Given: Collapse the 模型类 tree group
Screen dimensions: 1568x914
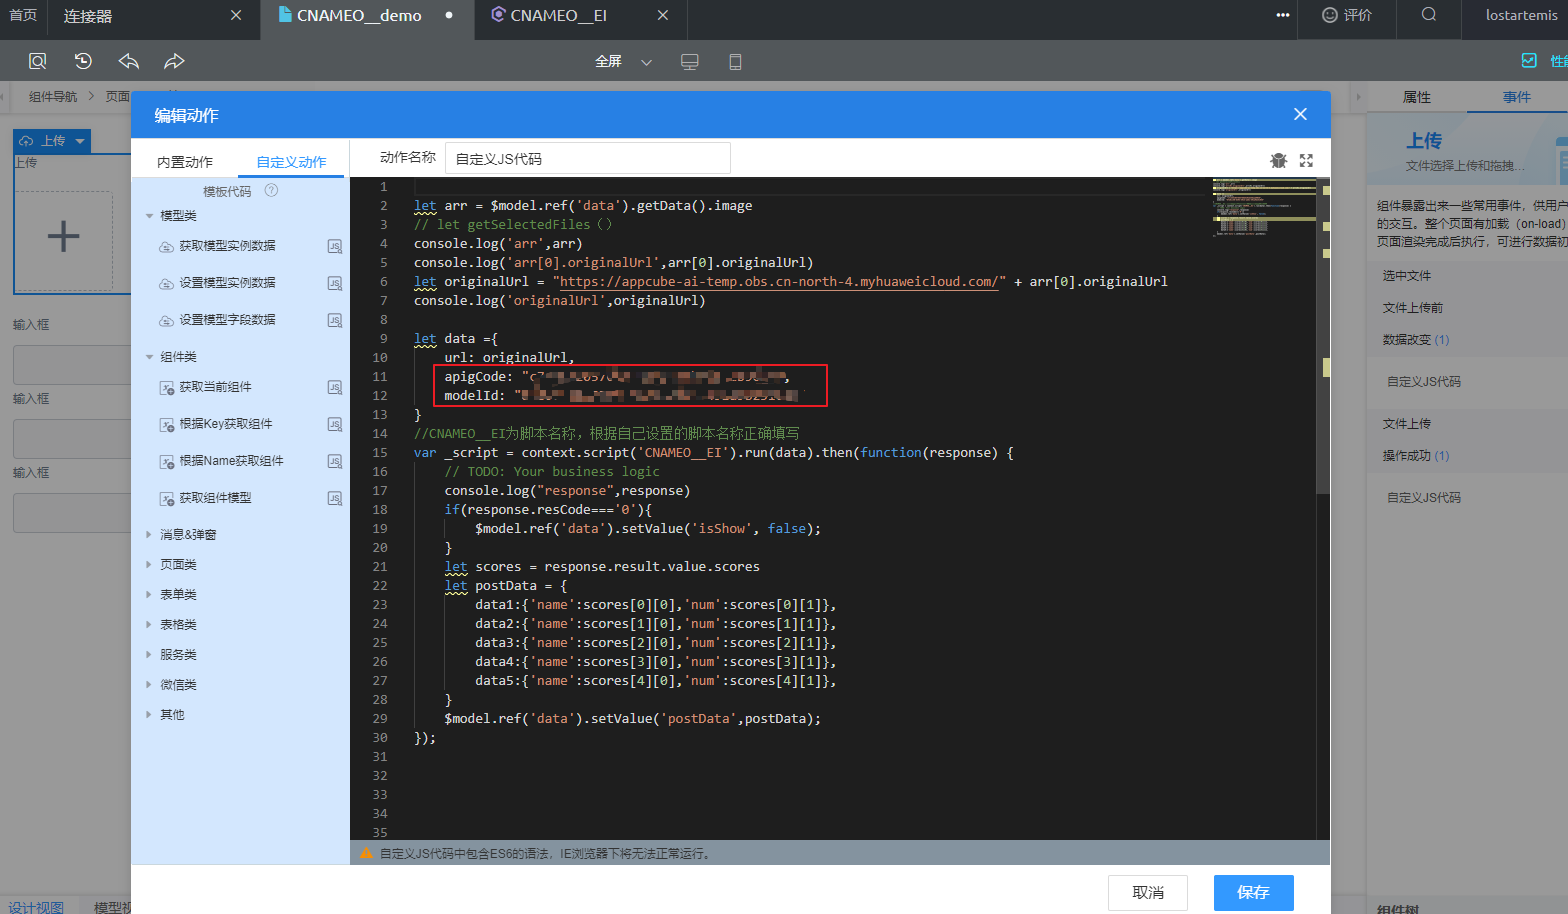Looking at the screenshot, I should coord(150,216).
